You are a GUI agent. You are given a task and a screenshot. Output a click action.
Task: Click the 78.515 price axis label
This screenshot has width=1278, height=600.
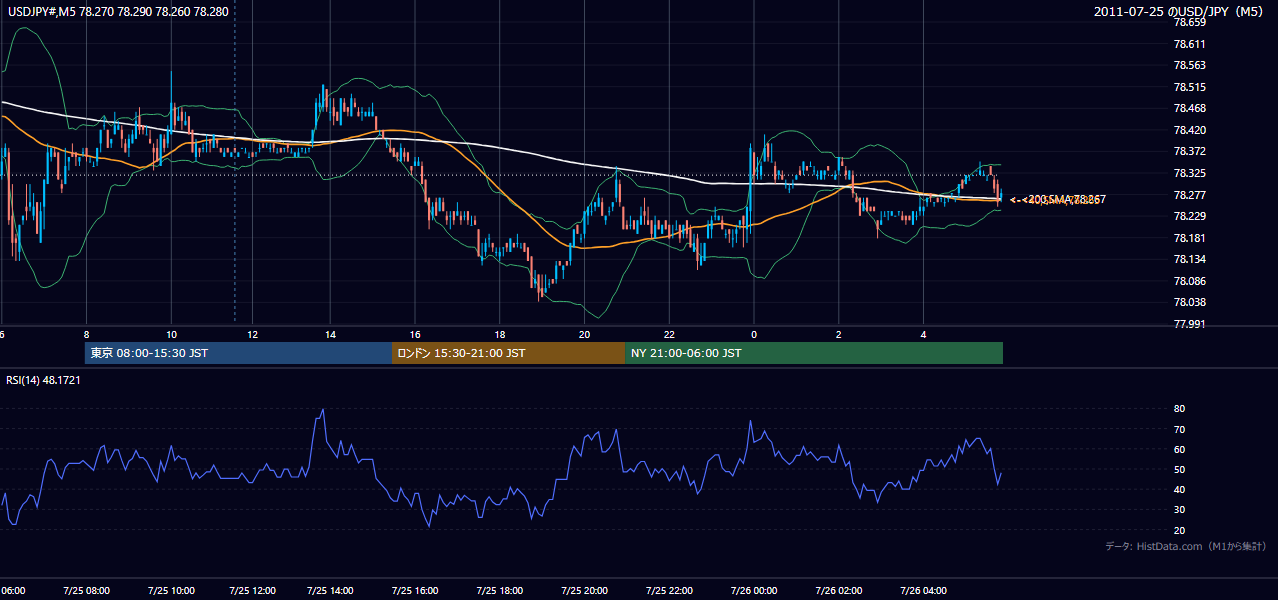(x=1189, y=87)
